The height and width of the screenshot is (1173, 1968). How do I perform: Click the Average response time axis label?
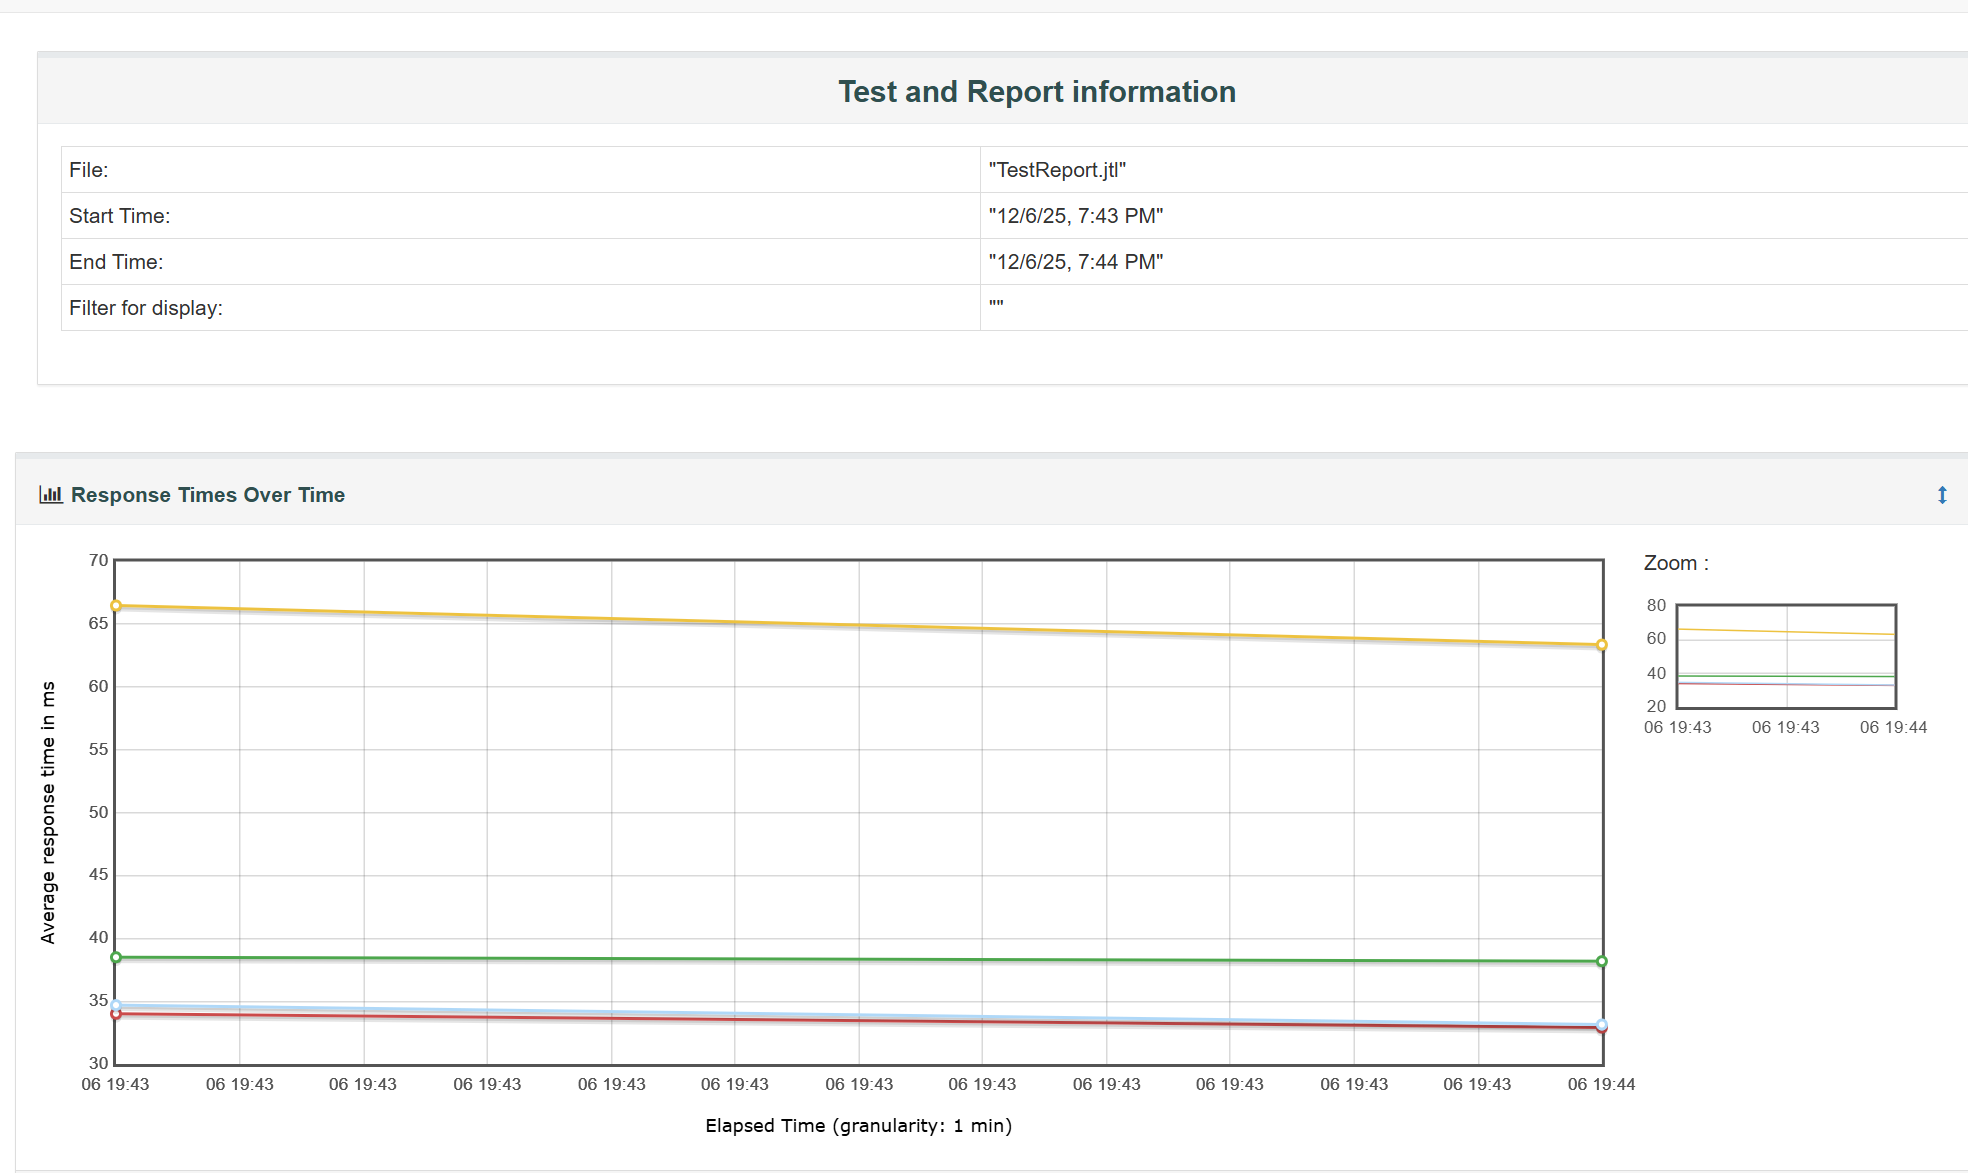[x=48, y=812]
